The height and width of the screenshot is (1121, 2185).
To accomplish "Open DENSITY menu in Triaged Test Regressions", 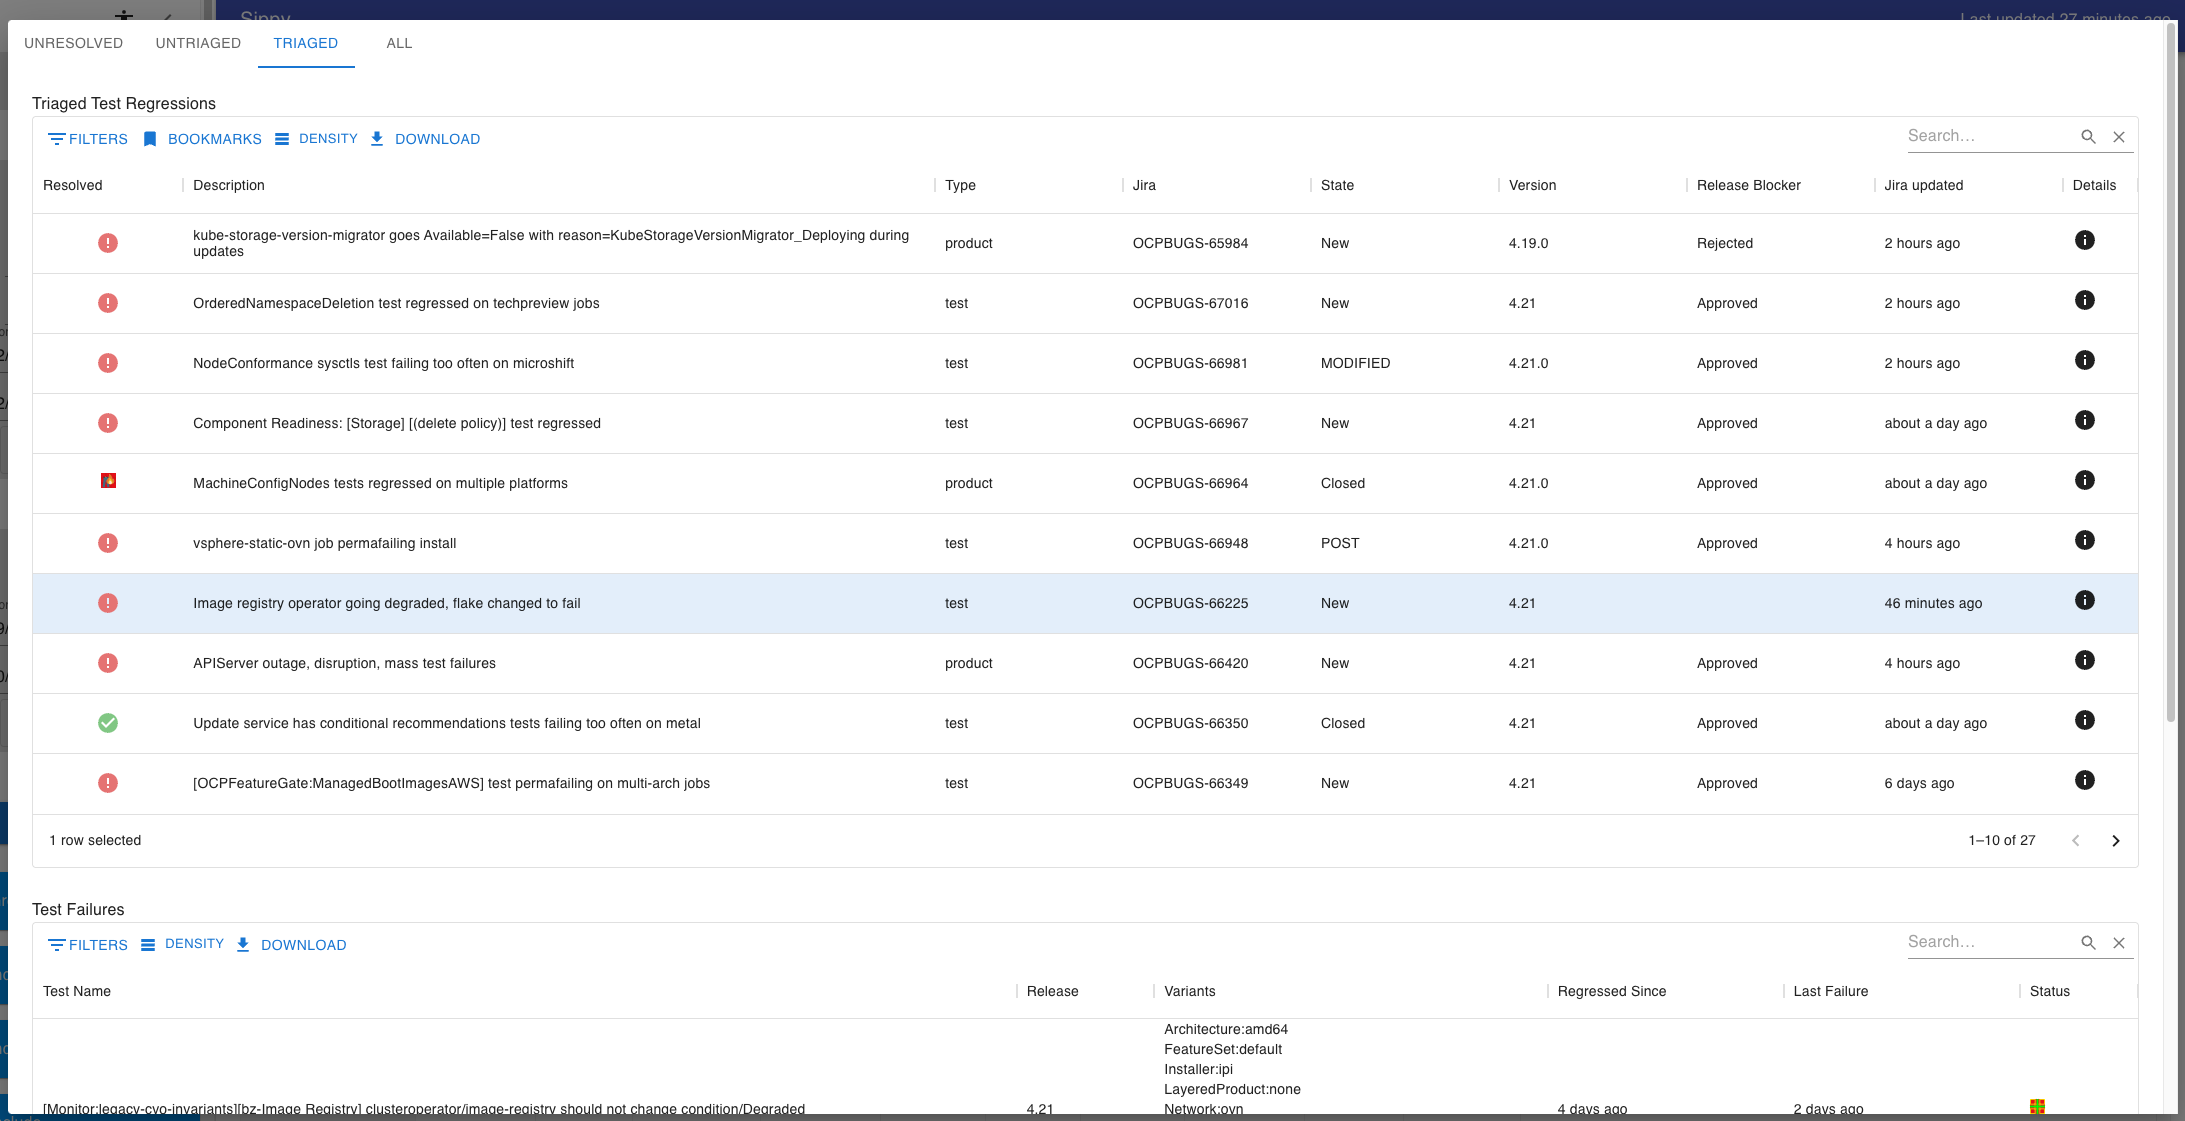I will [x=316, y=139].
